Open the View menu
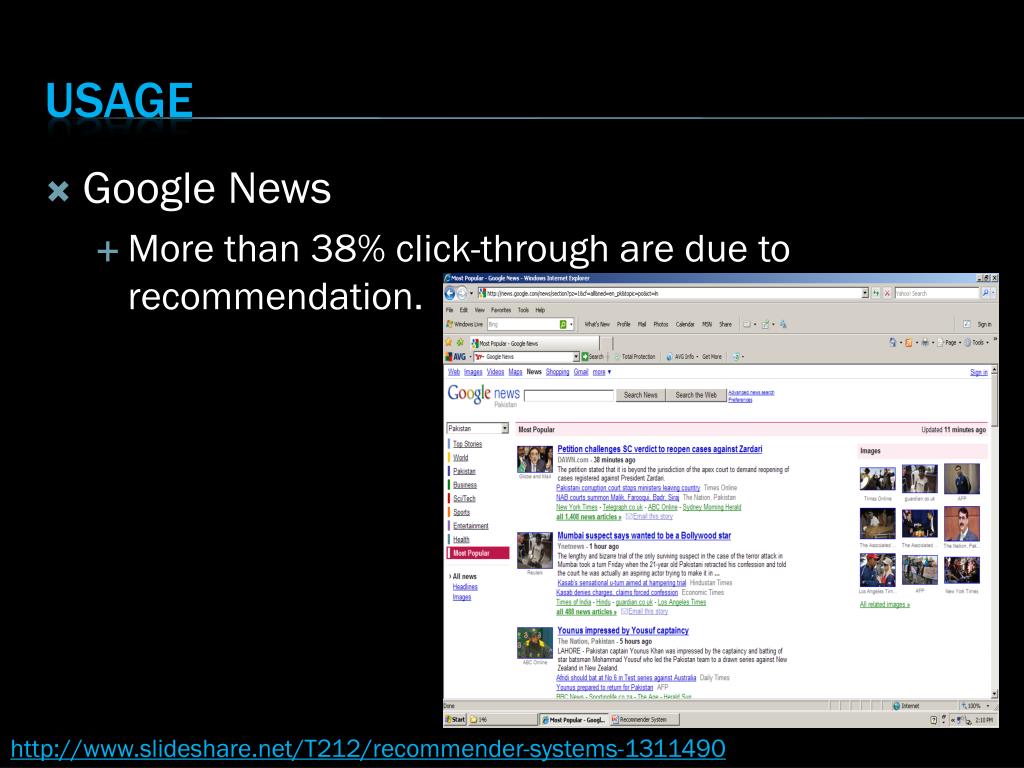 479,310
